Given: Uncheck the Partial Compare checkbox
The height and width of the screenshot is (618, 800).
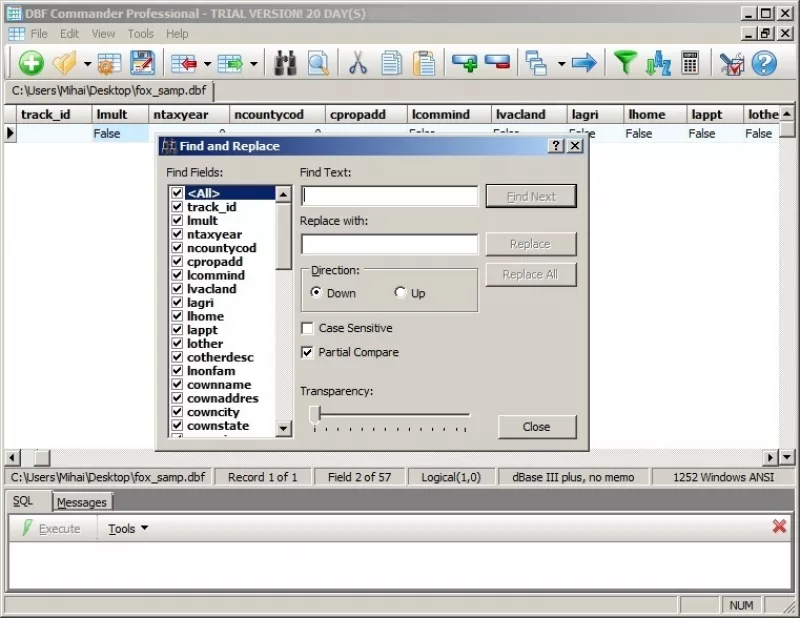Looking at the screenshot, I should [307, 352].
